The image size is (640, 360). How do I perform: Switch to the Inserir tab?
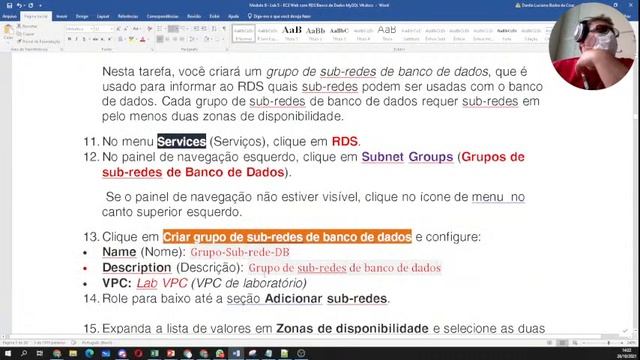click(x=62, y=16)
